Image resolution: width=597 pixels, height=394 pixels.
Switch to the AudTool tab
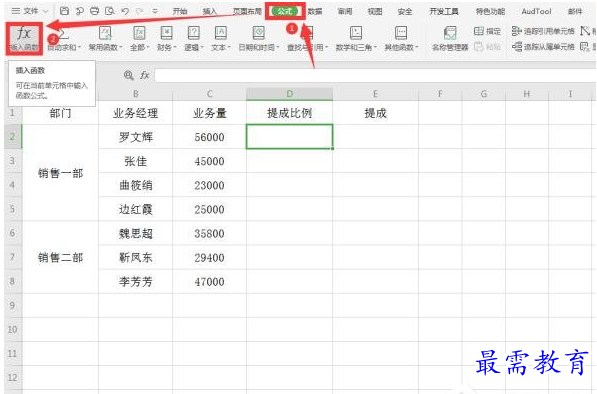536,11
